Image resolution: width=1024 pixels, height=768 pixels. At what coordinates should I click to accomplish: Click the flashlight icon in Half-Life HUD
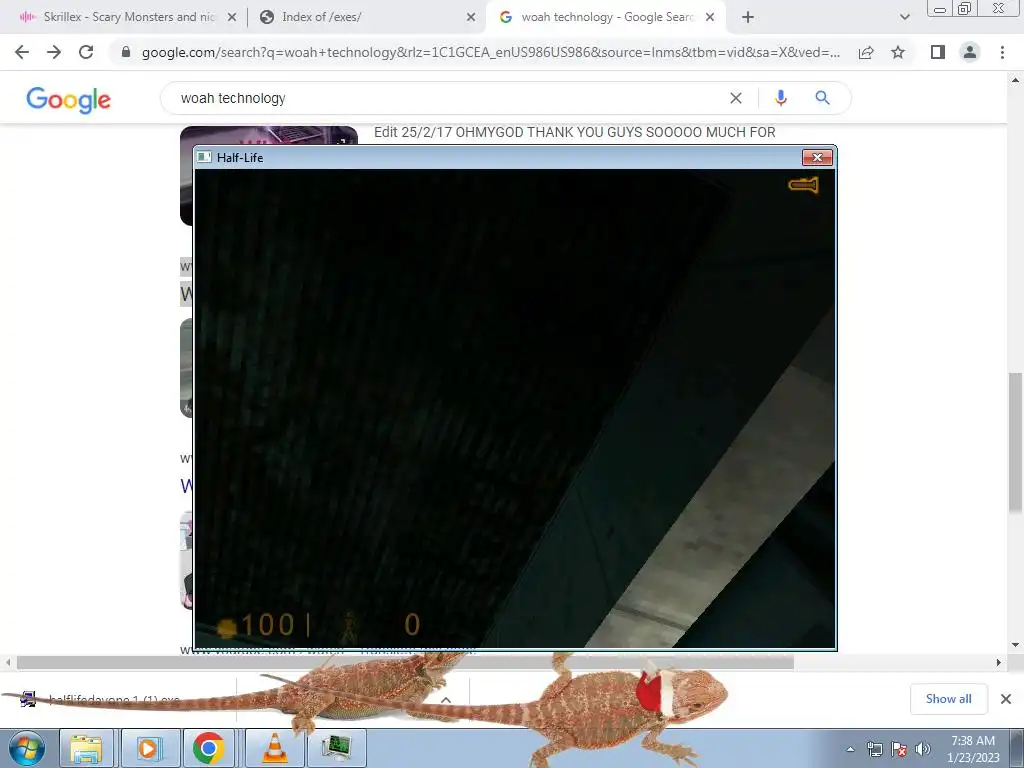803,185
